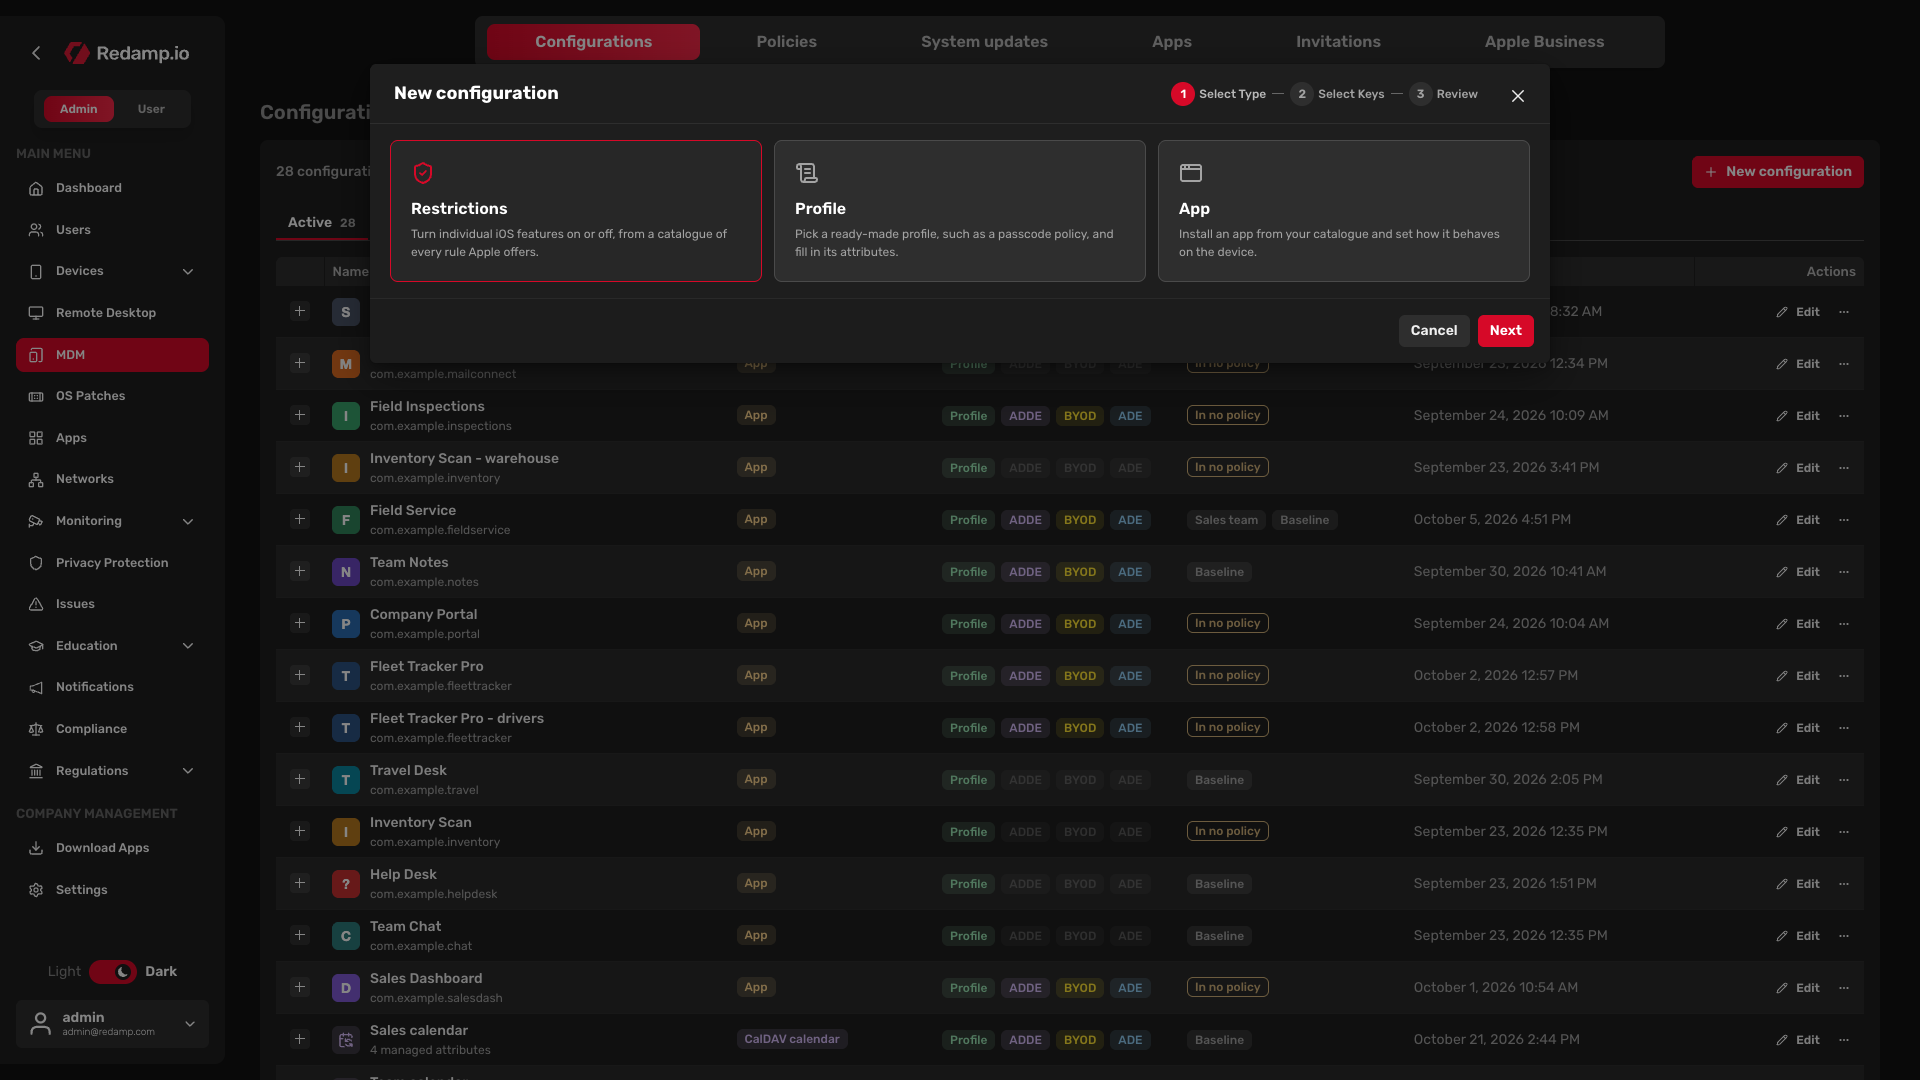The width and height of the screenshot is (1920, 1080).
Task: Open more options for Sales Dashboard row
Action: [1844, 988]
